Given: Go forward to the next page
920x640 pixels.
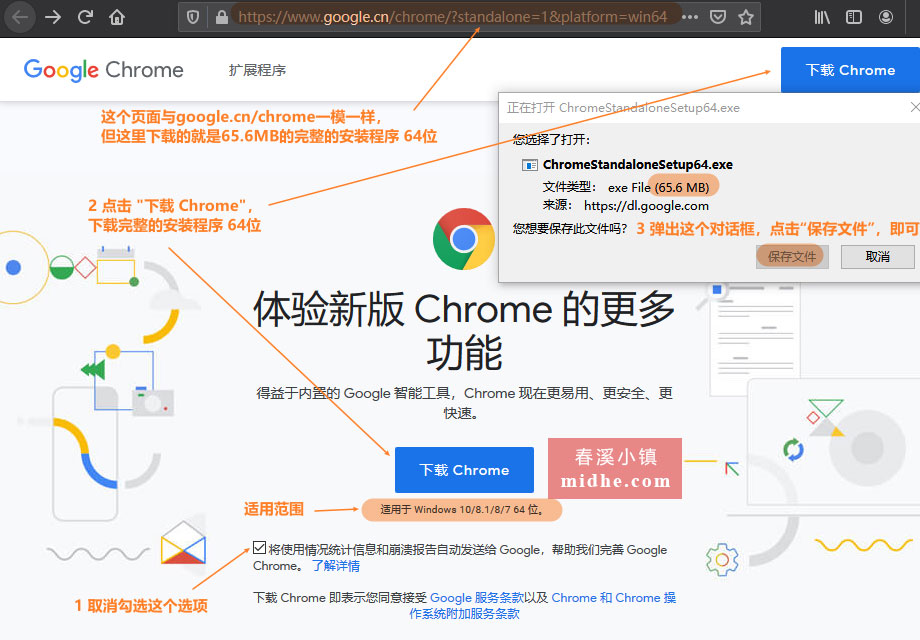Looking at the screenshot, I should coord(53,17).
